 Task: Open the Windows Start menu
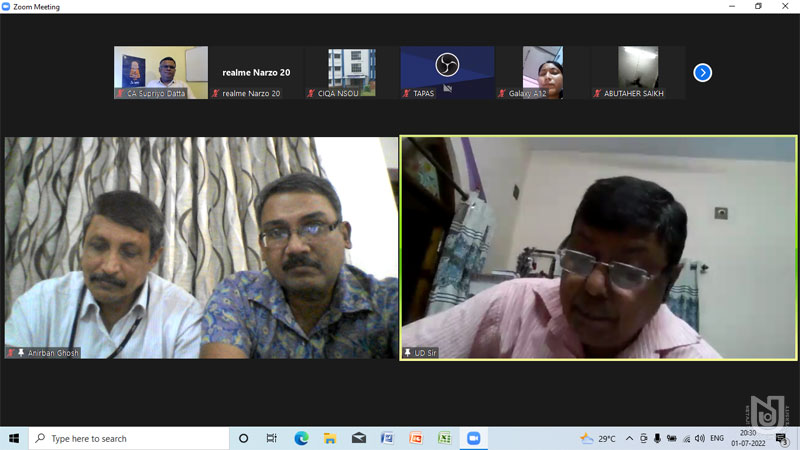pyautogui.click(x=14, y=438)
